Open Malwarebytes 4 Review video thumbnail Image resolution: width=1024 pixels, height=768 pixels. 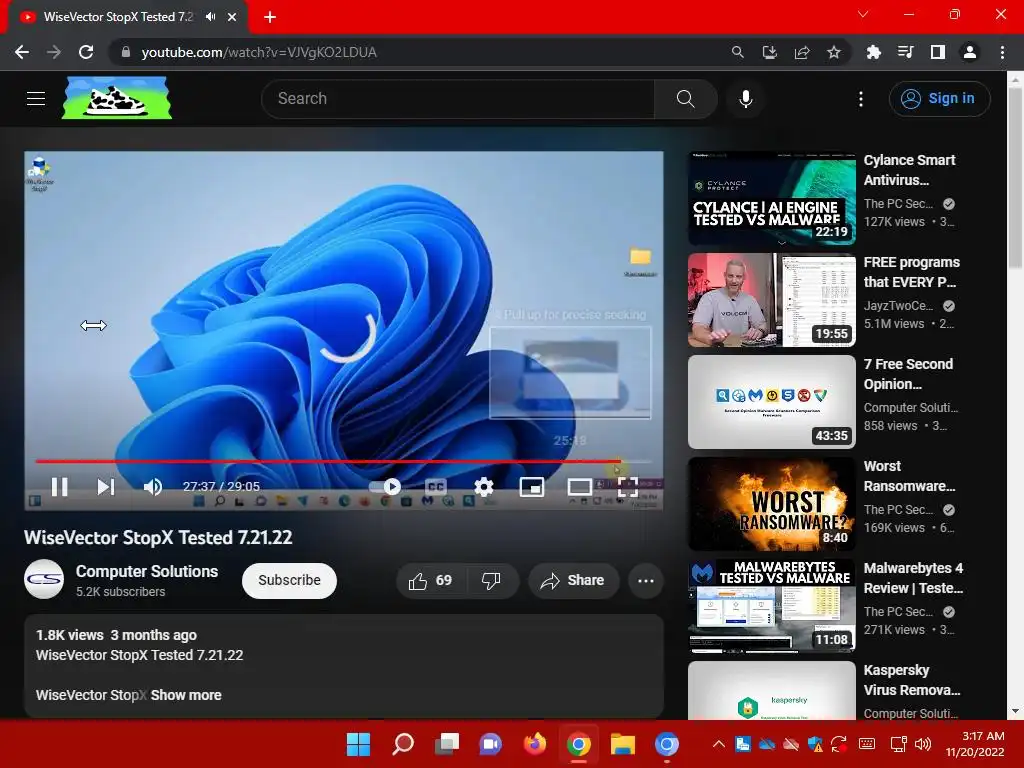[772, 605]
